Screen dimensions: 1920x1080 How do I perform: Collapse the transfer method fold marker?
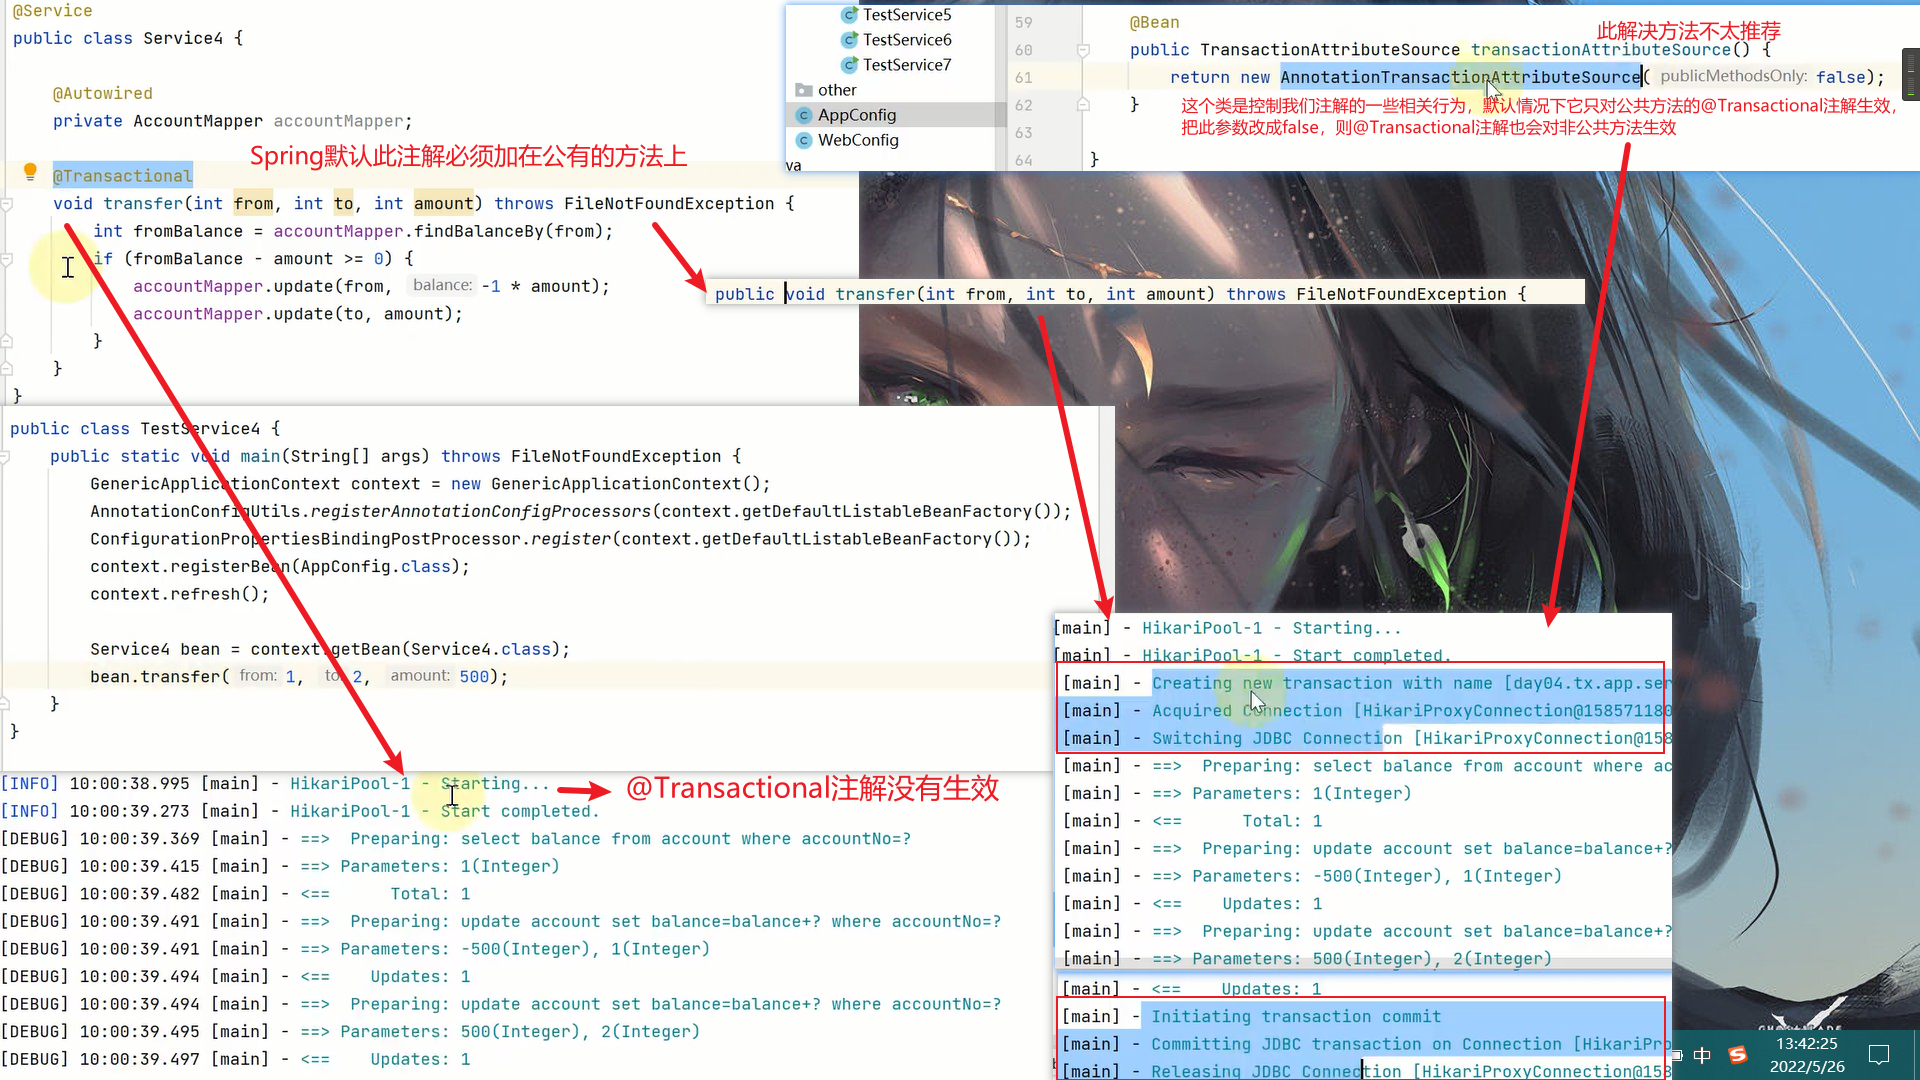tap(7, 204)
